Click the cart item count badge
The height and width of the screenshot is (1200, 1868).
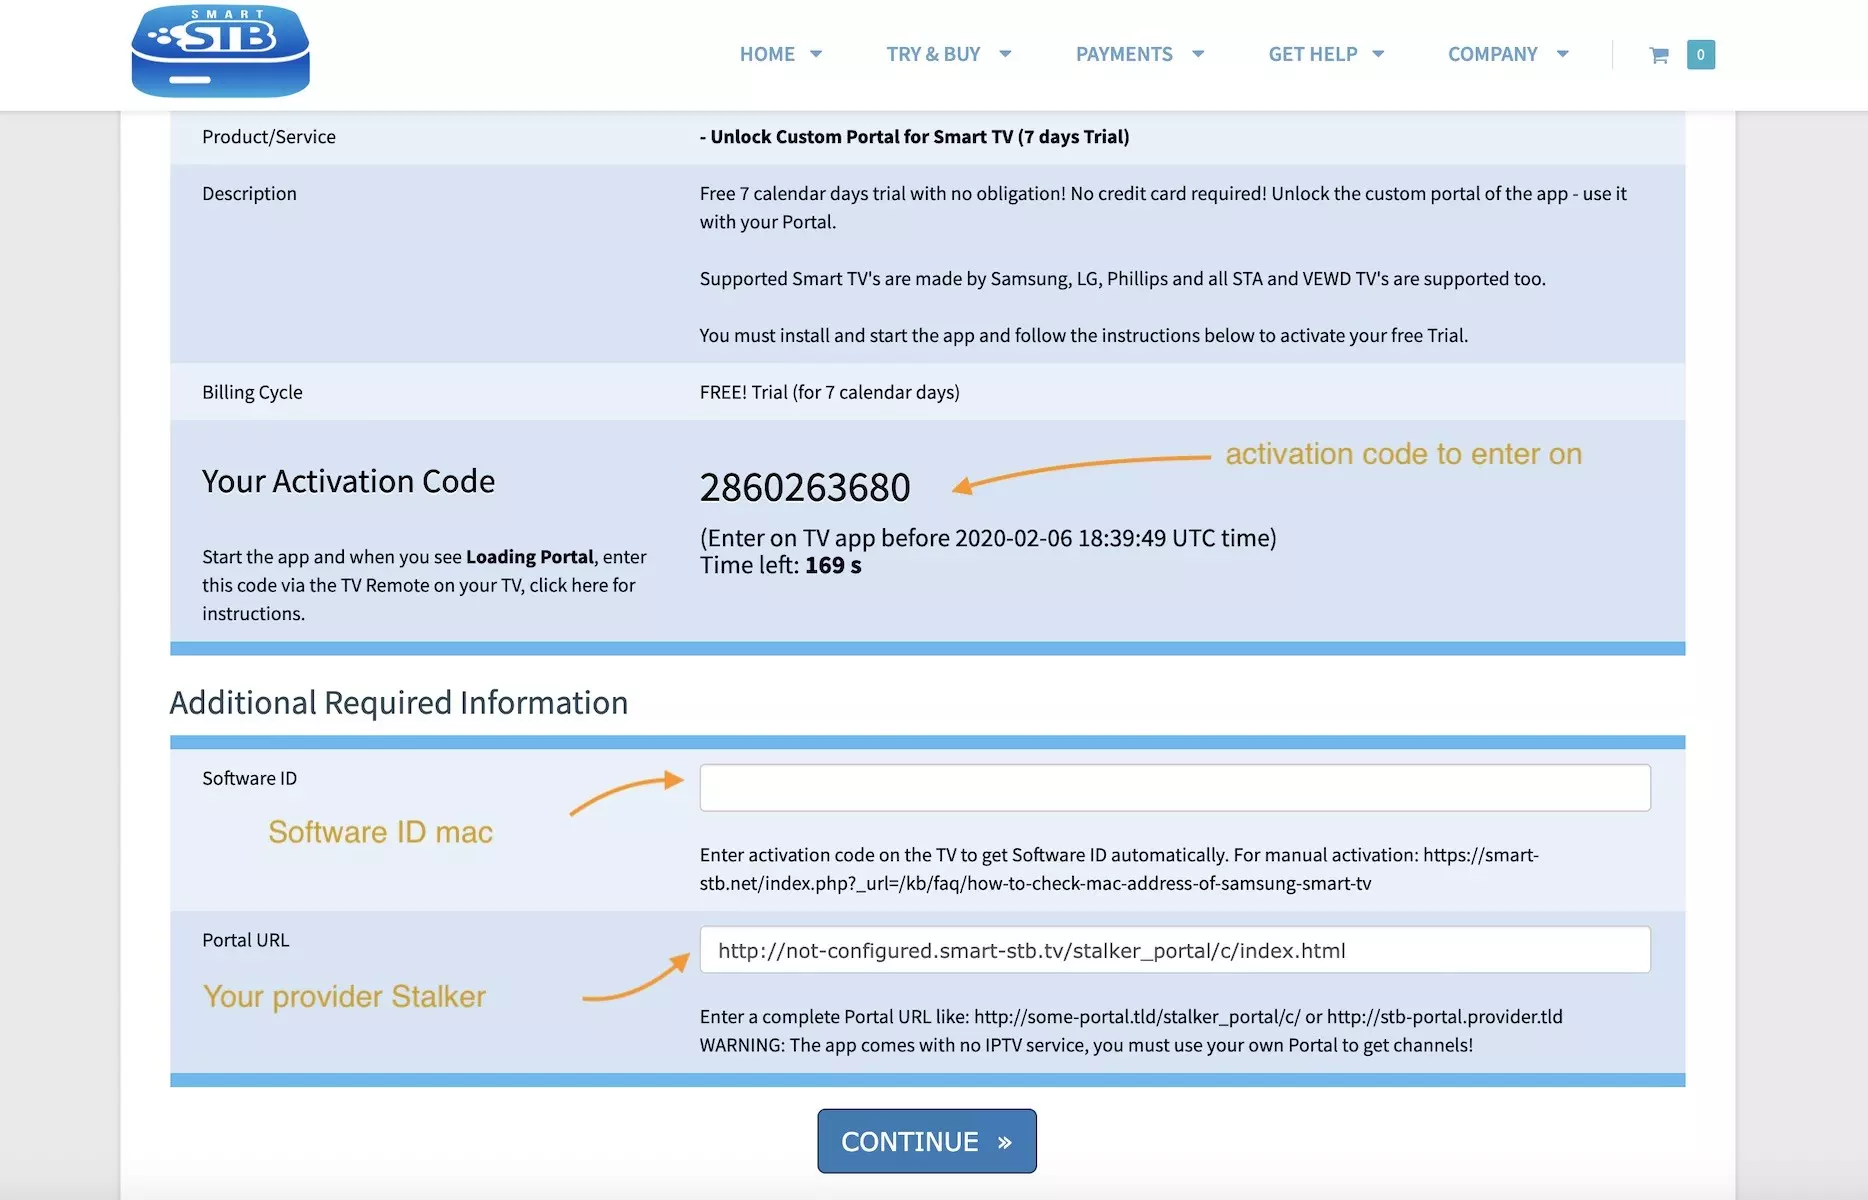pyautogui.click(x=1700, y=55)
